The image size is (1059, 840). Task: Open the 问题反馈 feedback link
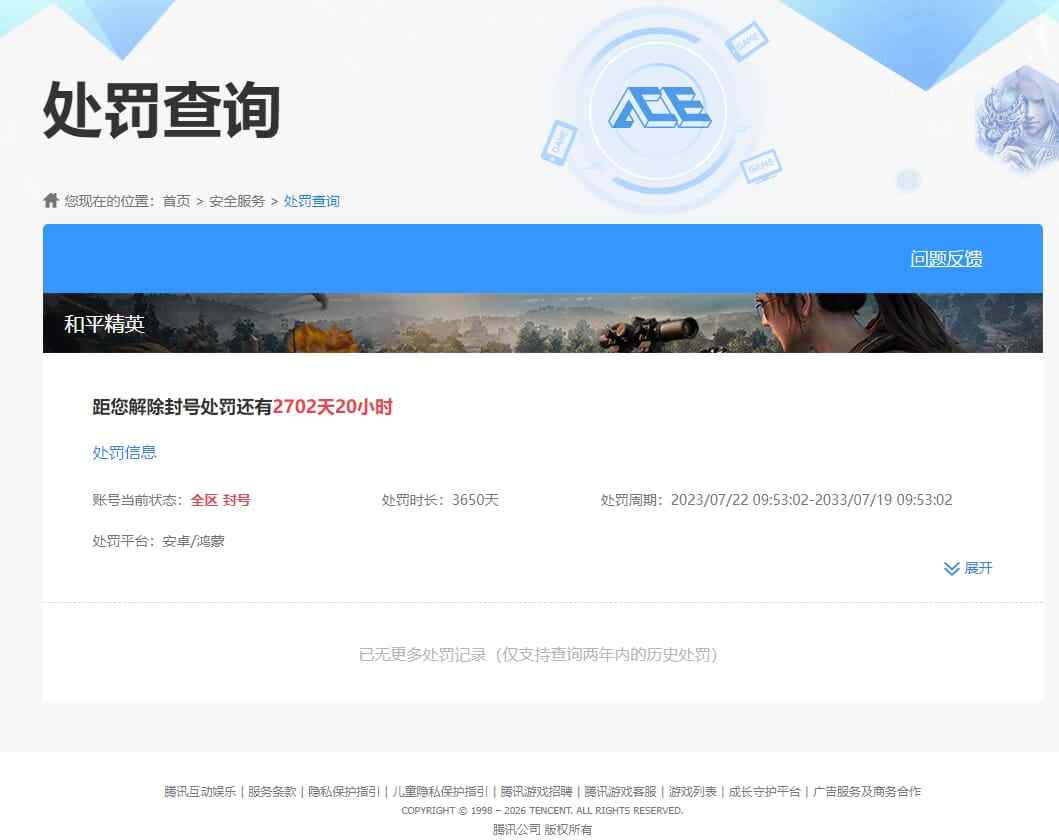tap(947, 258)
